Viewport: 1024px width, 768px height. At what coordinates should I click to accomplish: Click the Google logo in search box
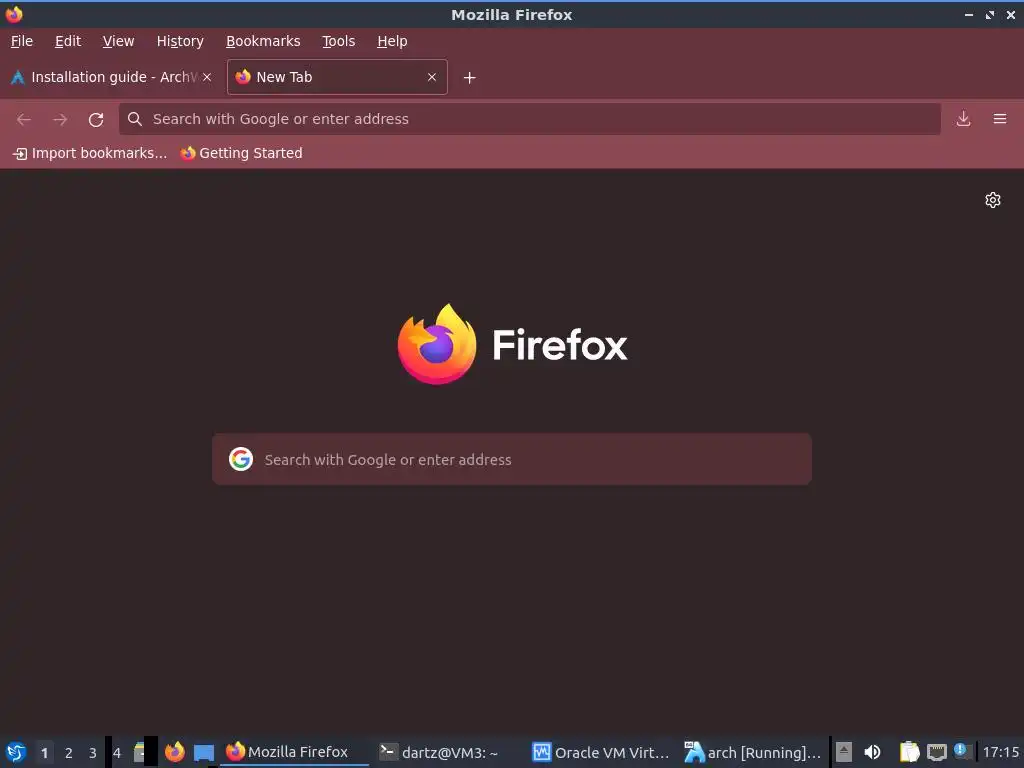click(241, 459)
